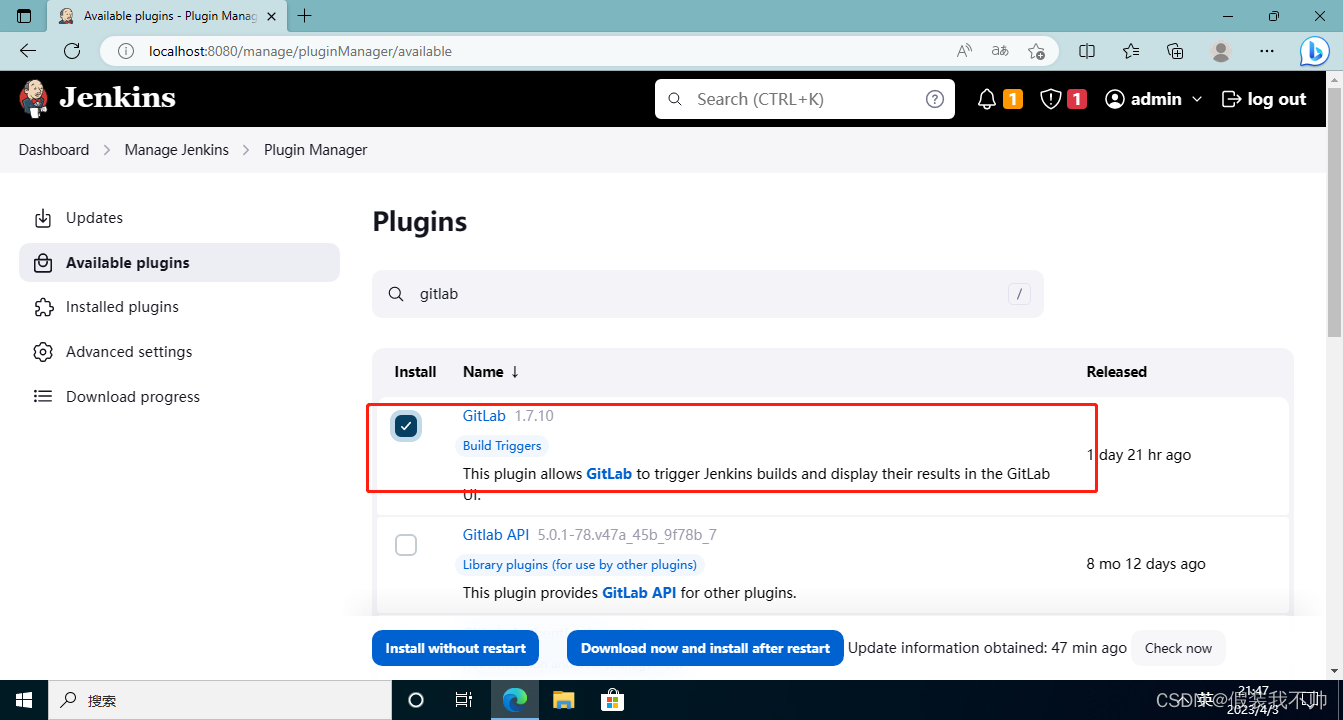Click the Build Triggers category tag
This screenshot has height=720, width=1343.
(x=502, y=446)
